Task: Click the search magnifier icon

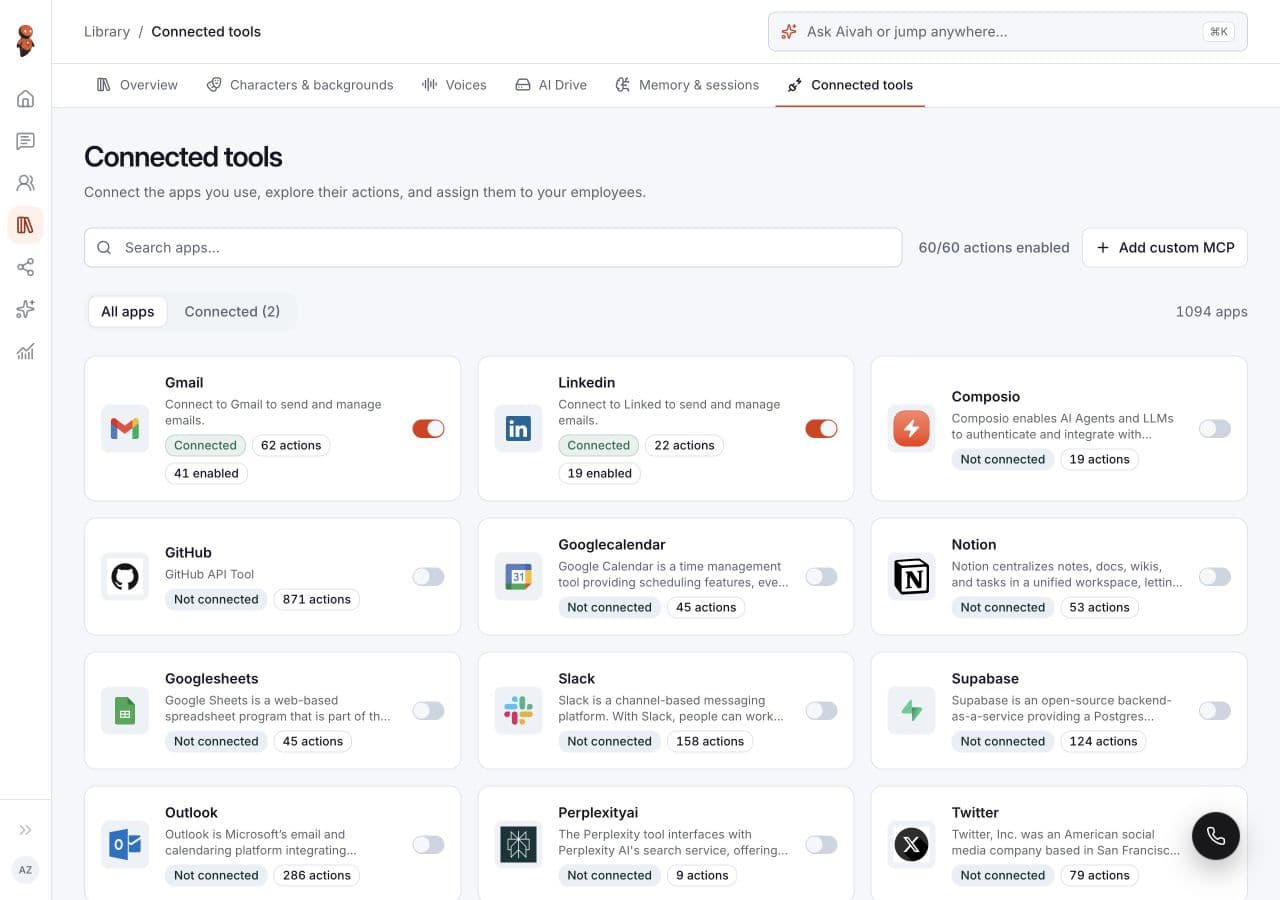Action: coord(104,247)
